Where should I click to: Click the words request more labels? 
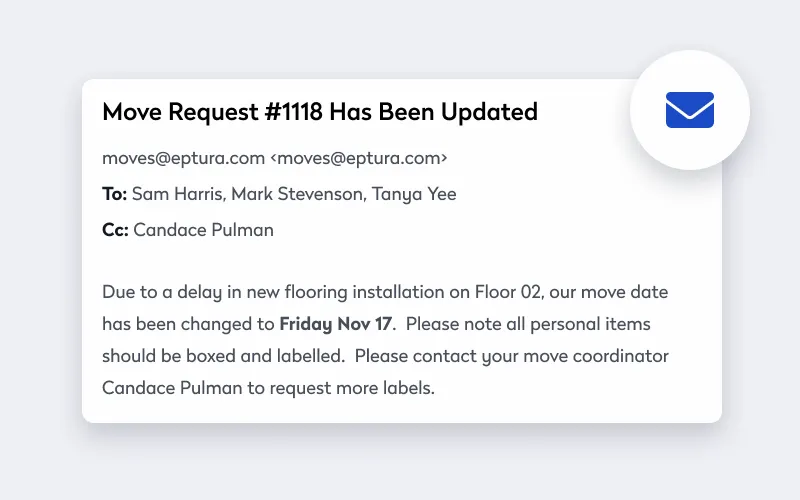(351, 388)
